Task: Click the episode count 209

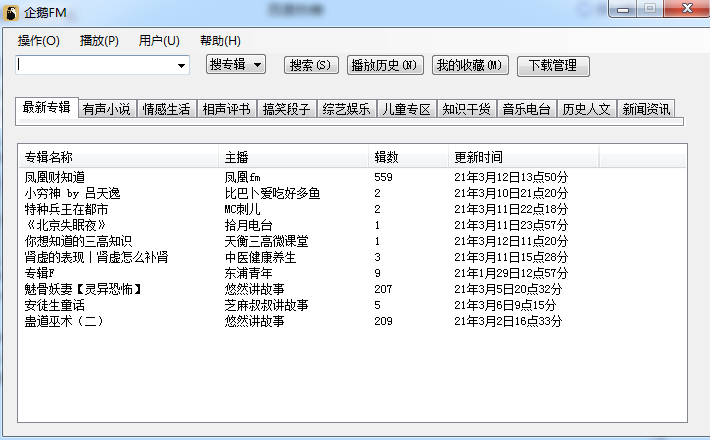Action: pyautogui.click(x=384, y=321)
